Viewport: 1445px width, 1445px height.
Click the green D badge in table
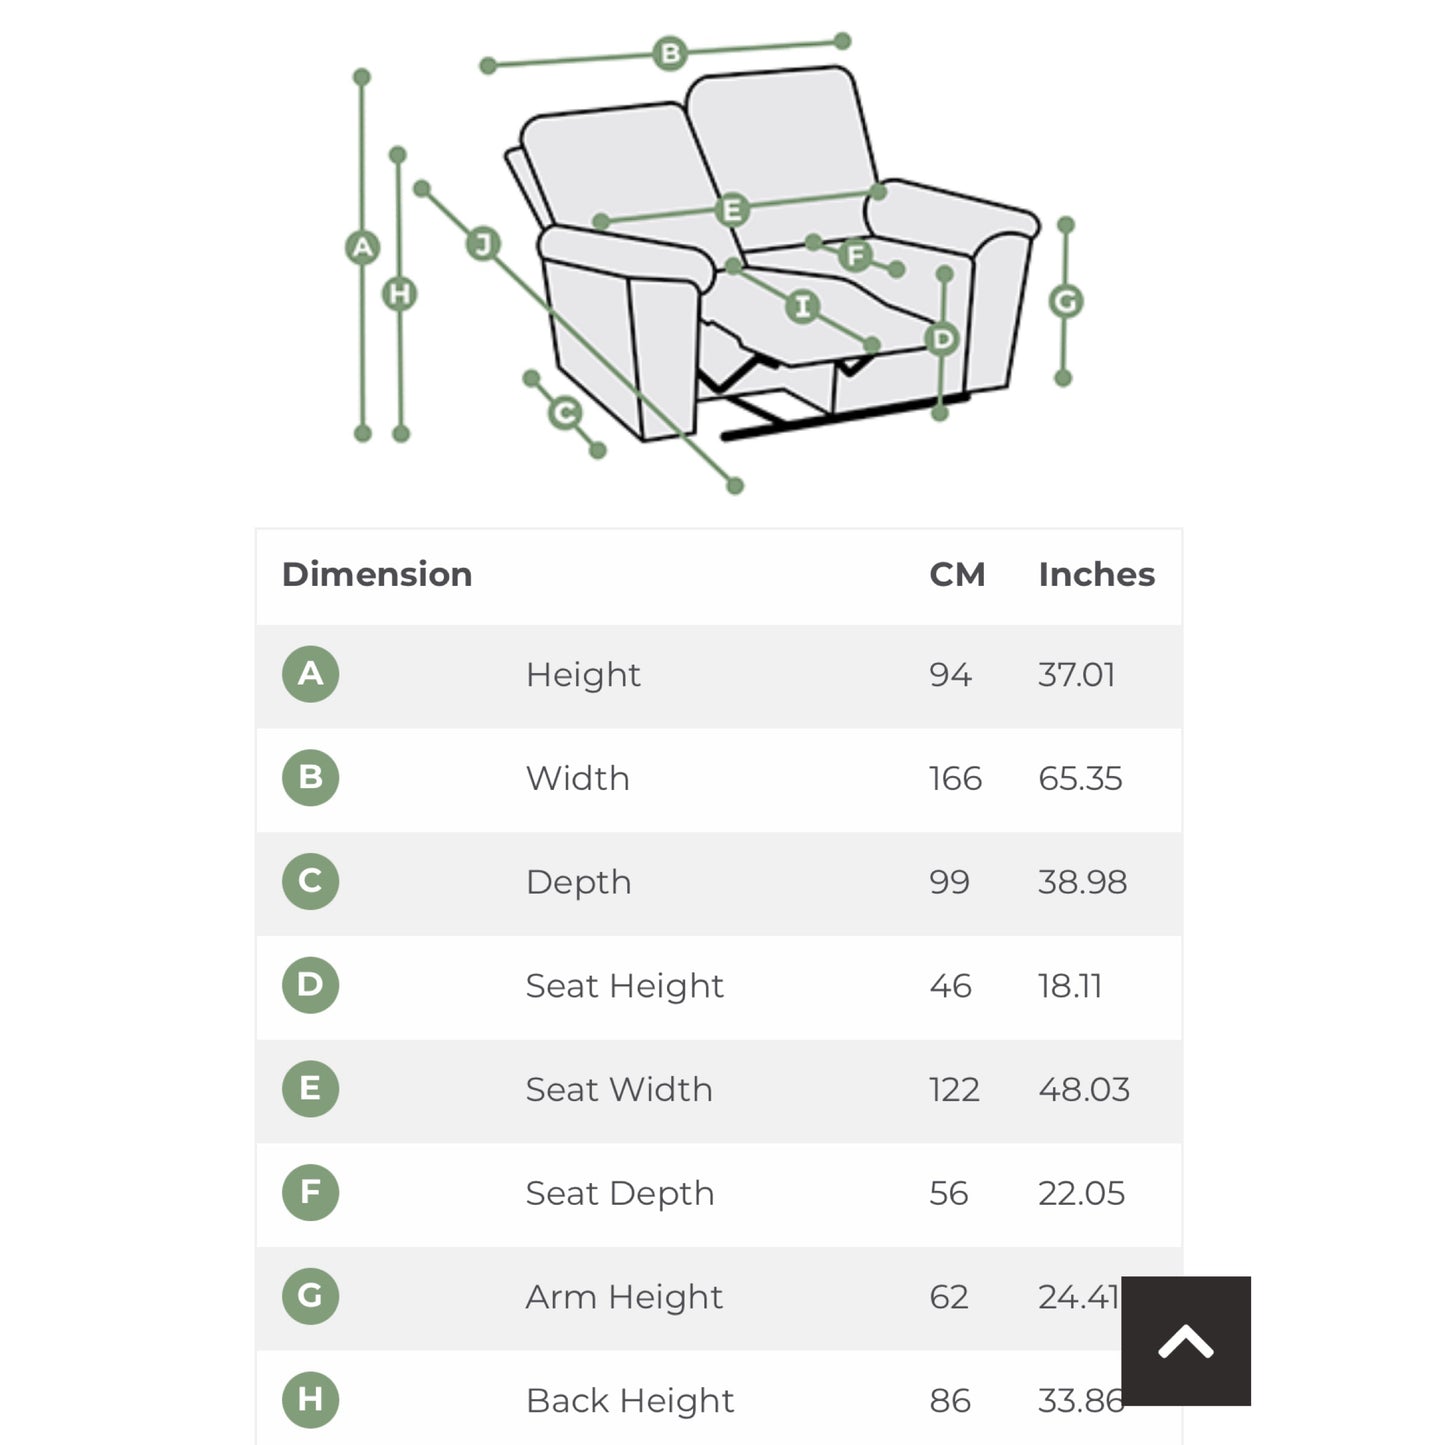click(x=310, y=985)
